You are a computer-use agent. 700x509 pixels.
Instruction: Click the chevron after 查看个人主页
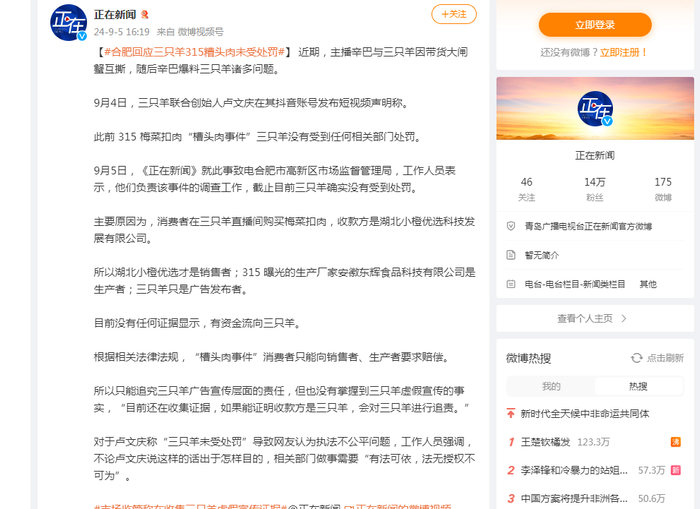[624, 318]
